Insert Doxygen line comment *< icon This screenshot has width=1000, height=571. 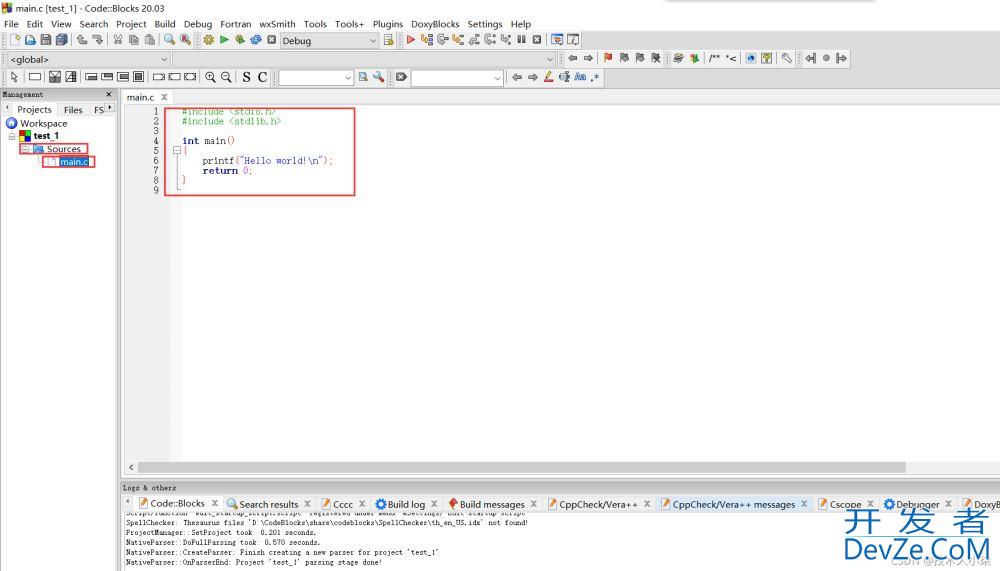pos(731,58)
